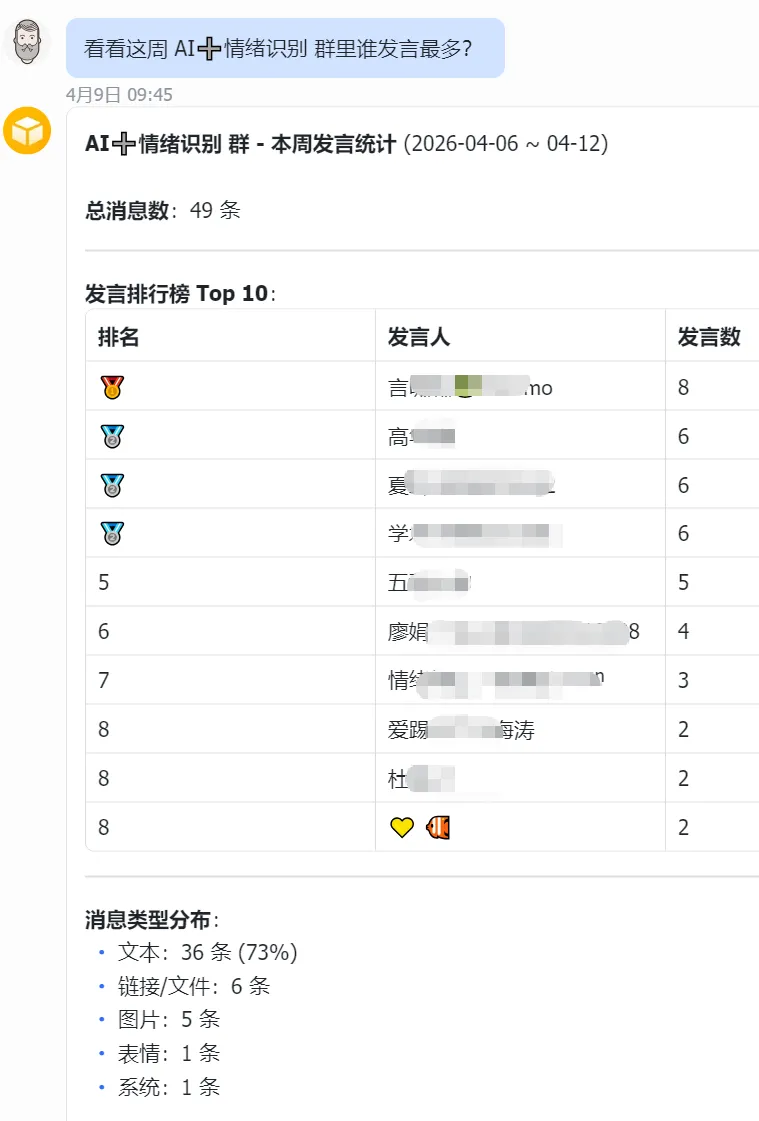Click the silver medal in the 高 row
The width and height of the screenshot is (759, 1121).
(x=112, y=436)
